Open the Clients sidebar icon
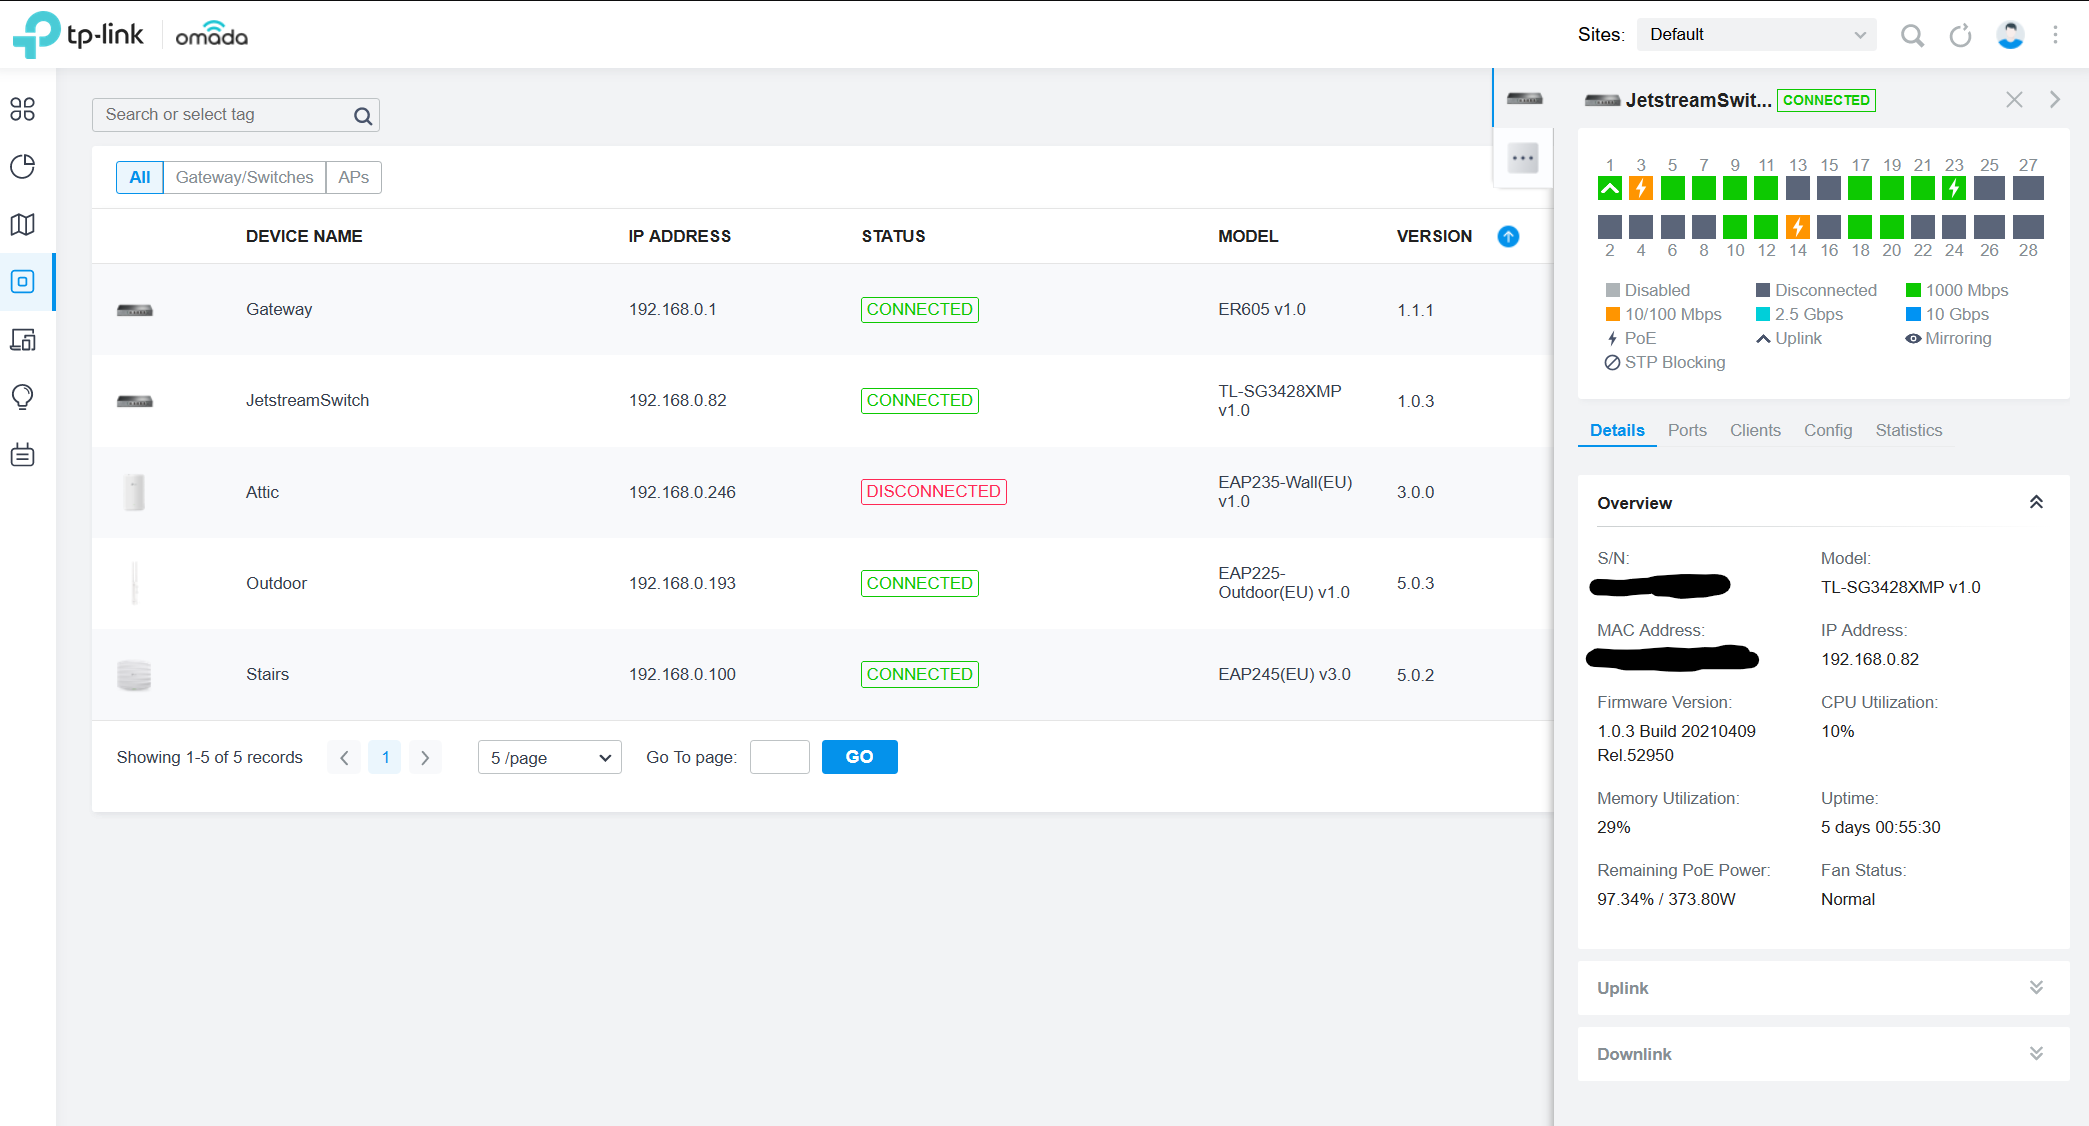Screen dimensions: 2089x1126 pos(23,340)
